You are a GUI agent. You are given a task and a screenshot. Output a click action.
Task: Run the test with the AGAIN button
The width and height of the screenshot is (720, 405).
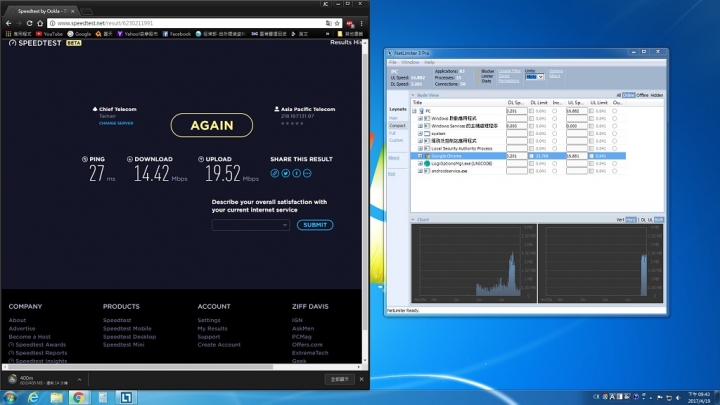(212, 125)
